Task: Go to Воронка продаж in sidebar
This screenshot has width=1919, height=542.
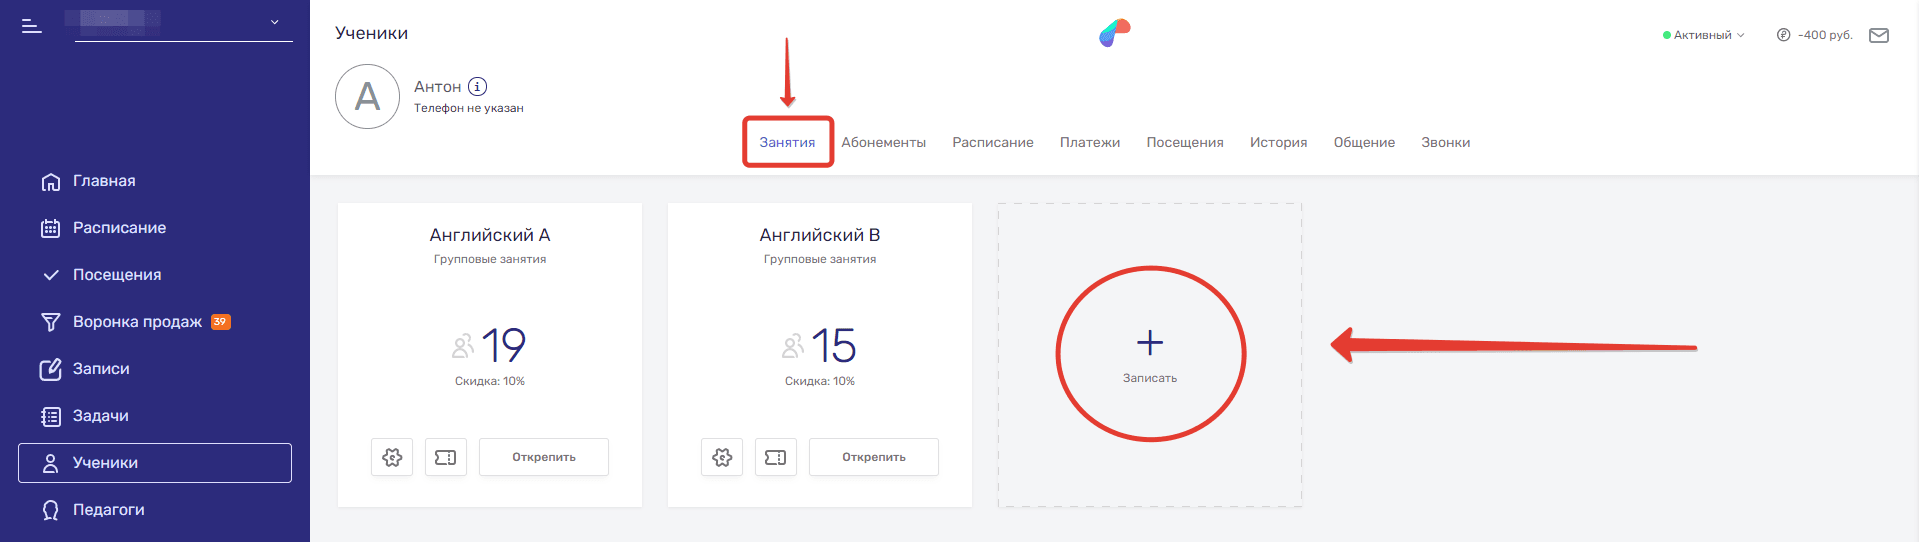Action: coord(137,322)
